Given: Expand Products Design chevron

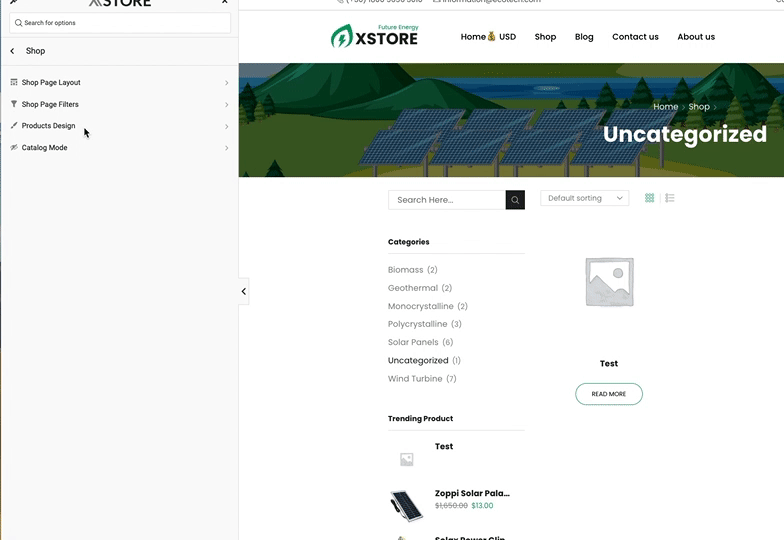Looking at the screenshot, I should coord(226,126).
